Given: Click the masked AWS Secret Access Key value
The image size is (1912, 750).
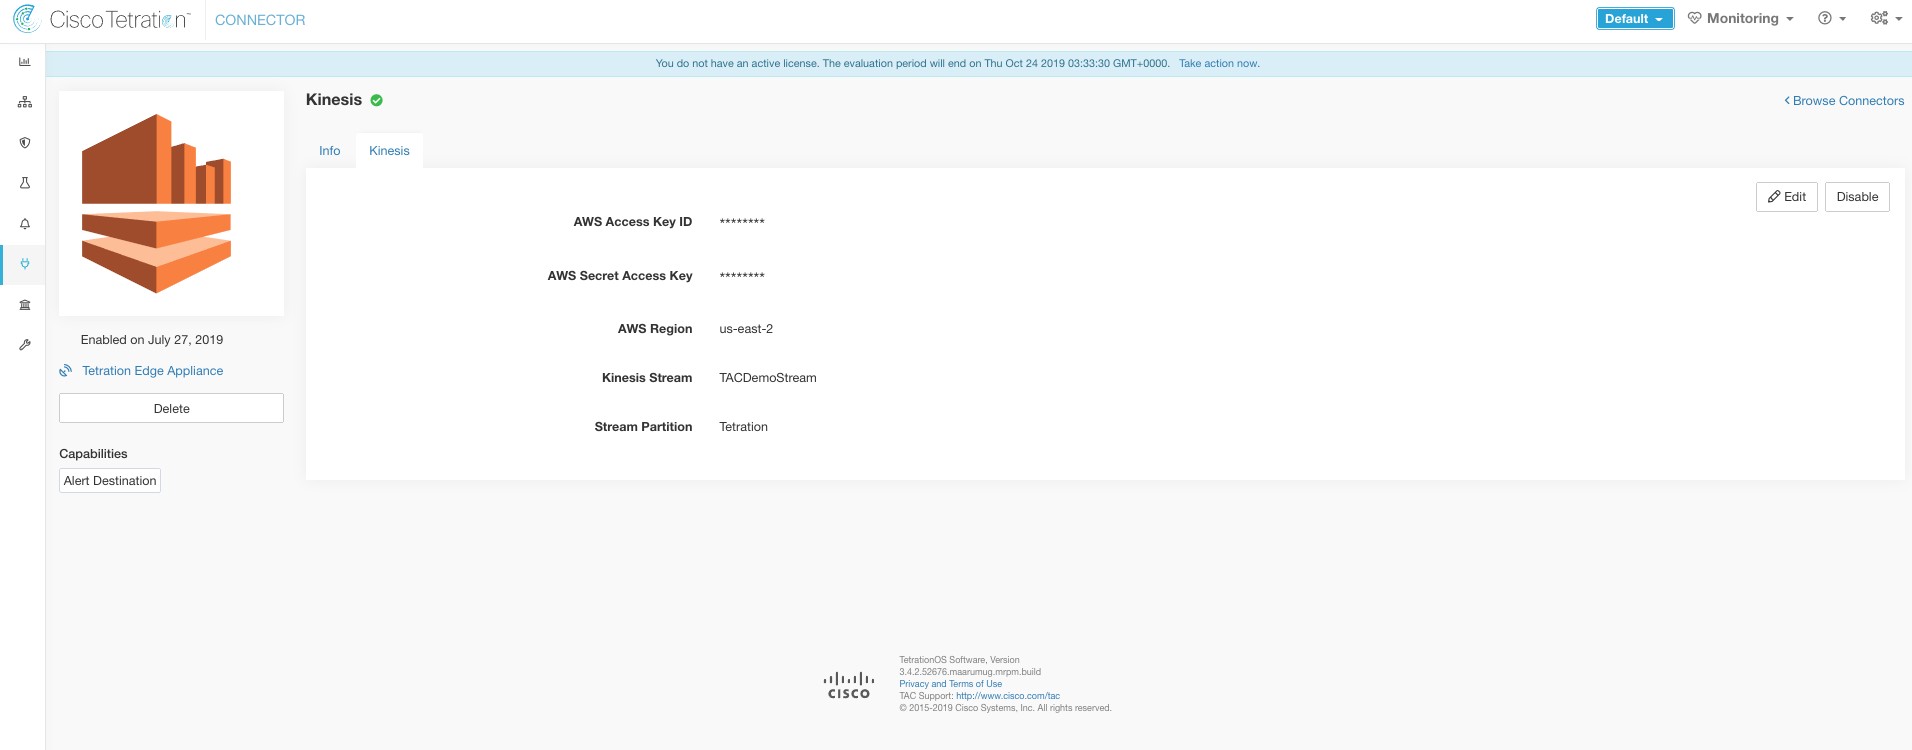Looking at the screenshot, I should pos(742,276).
